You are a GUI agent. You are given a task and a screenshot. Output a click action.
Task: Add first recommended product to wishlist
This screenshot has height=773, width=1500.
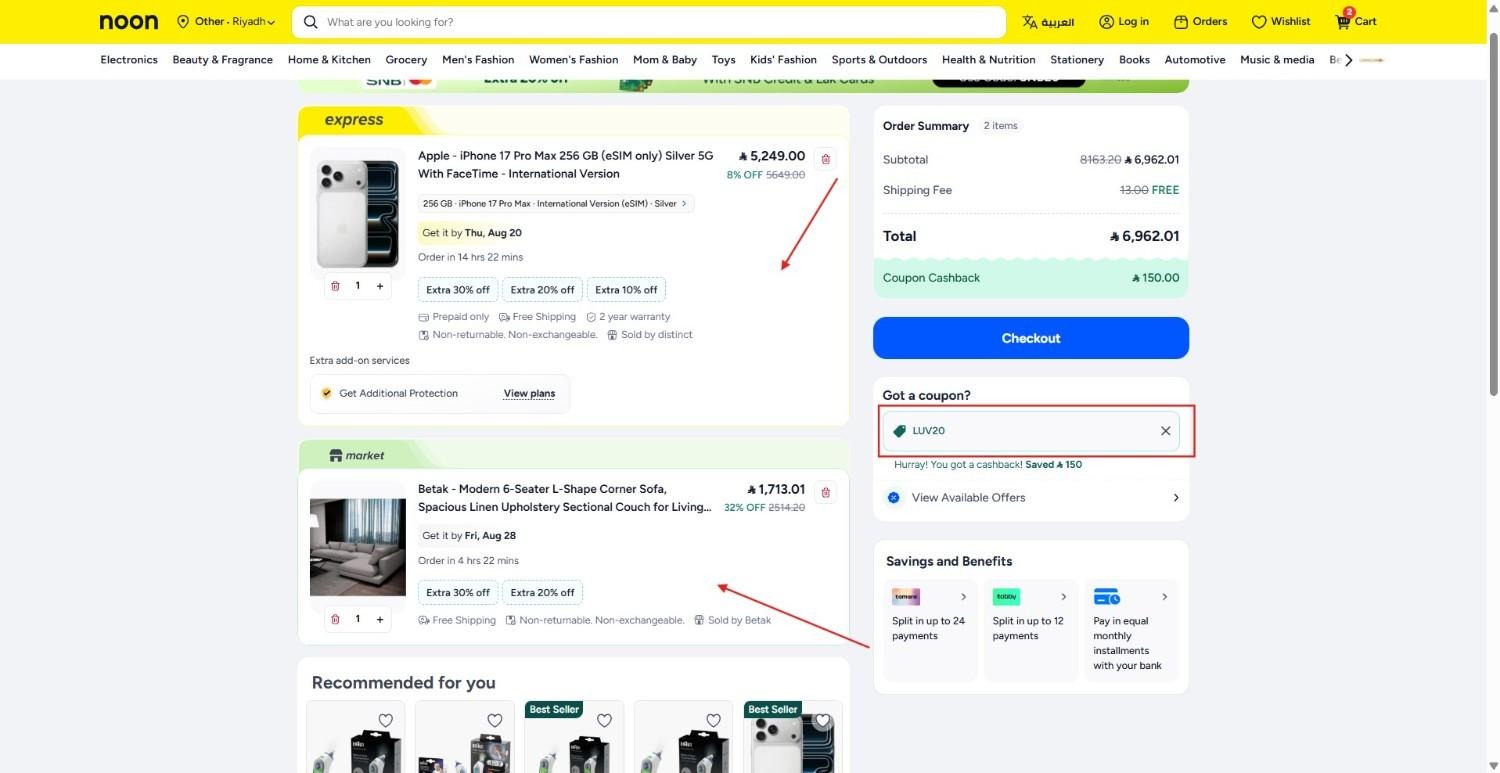(x=386, y=720)
